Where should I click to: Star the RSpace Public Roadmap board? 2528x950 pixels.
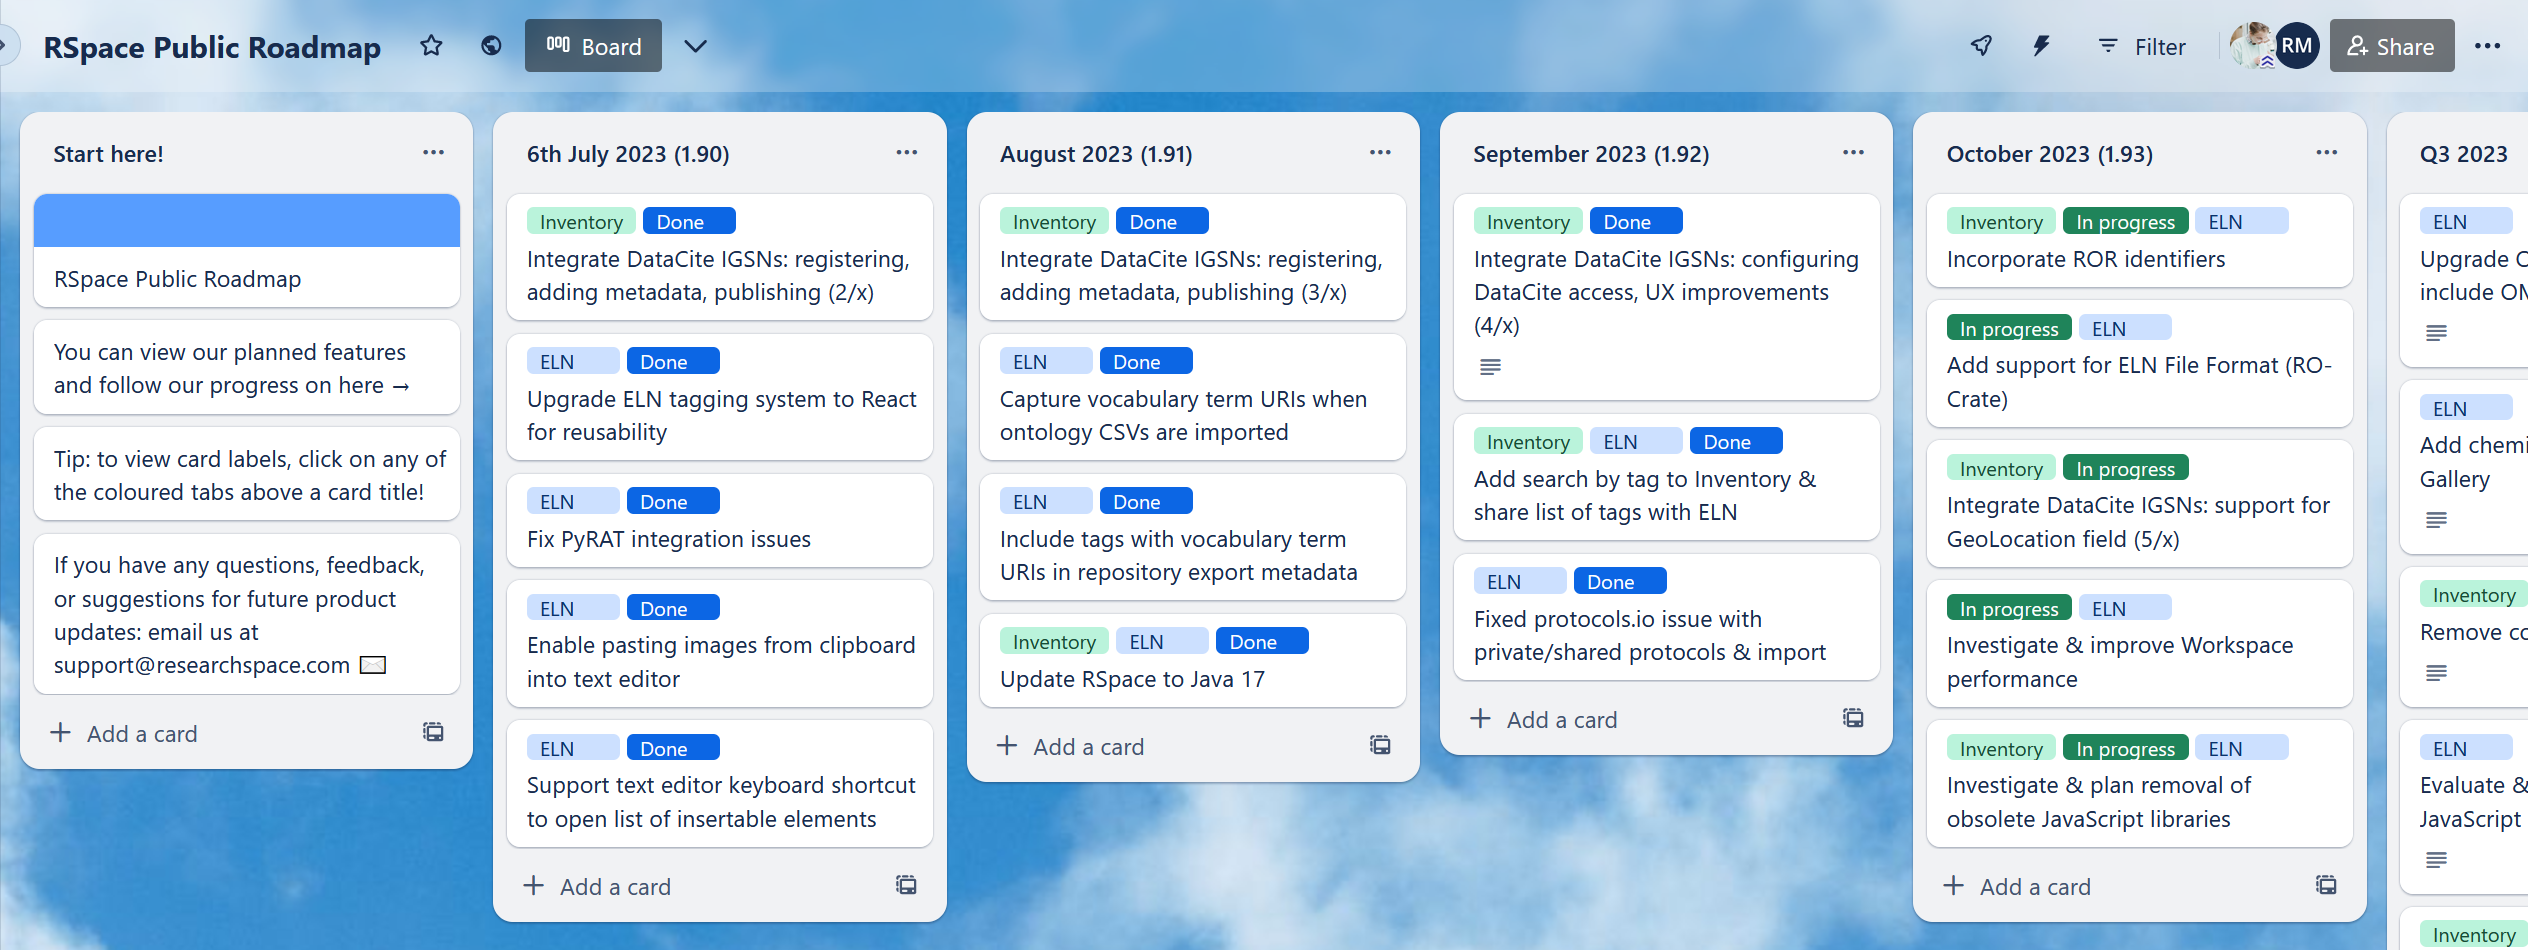[x=431, y=46]
